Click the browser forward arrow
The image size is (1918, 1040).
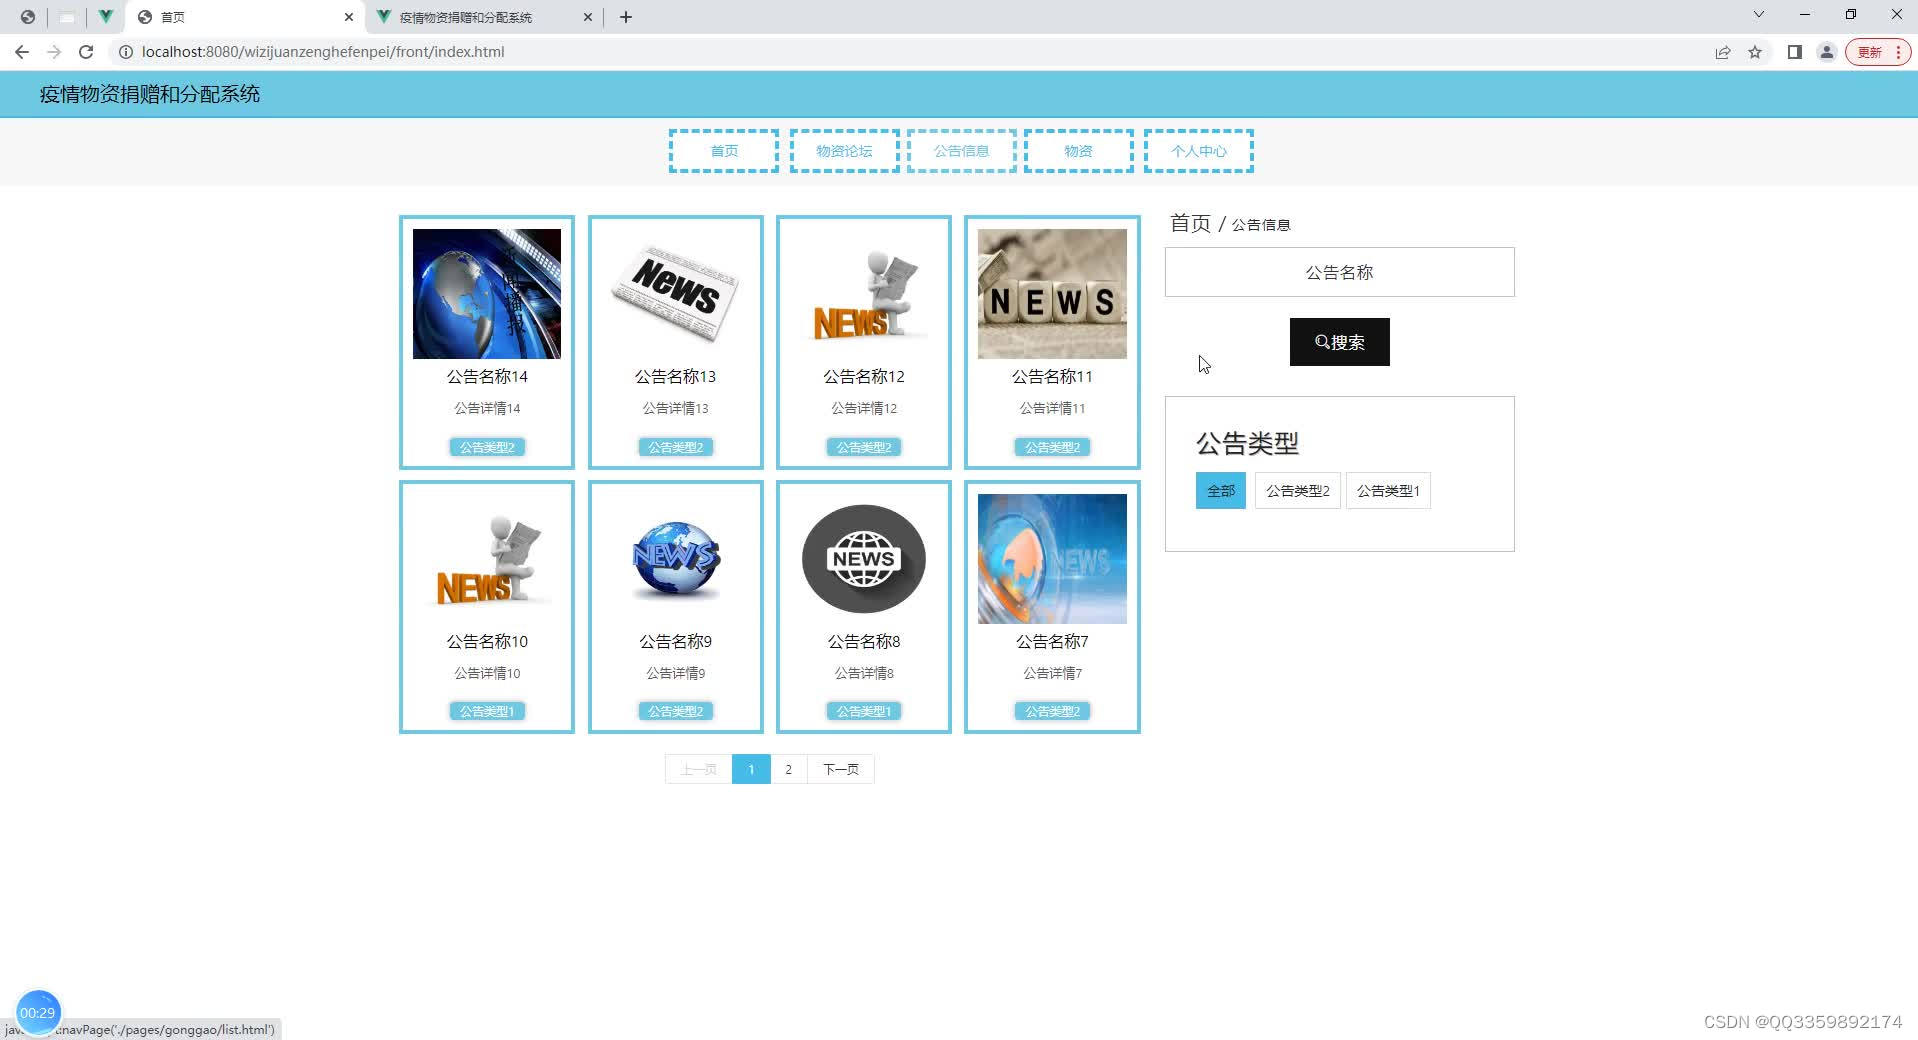pyautogui.click(x=54, y=52)
